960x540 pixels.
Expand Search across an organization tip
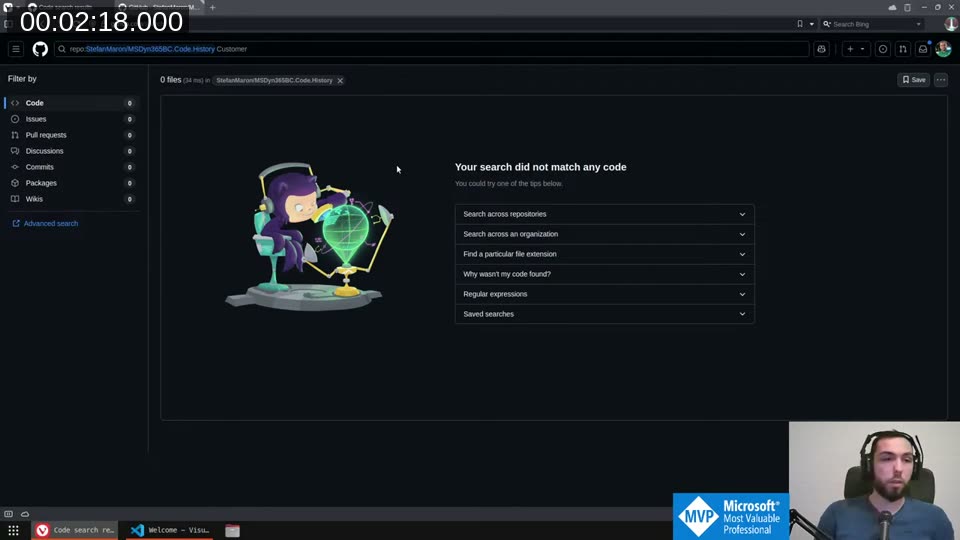(x=604, y=234)
